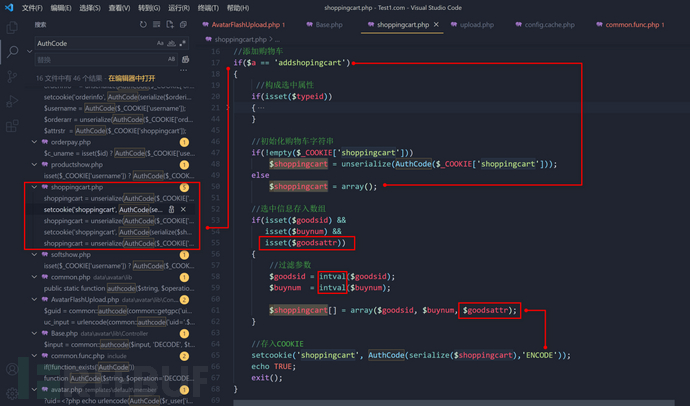Close the shoppingcart.php editor tab
This screenshot has height=406, width=690.
(434, 24)
